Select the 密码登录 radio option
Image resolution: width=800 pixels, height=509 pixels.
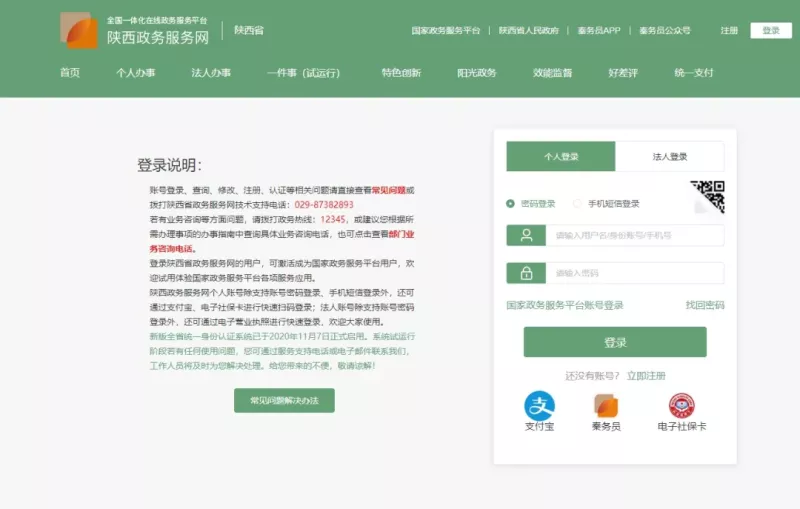coord(511,203)
